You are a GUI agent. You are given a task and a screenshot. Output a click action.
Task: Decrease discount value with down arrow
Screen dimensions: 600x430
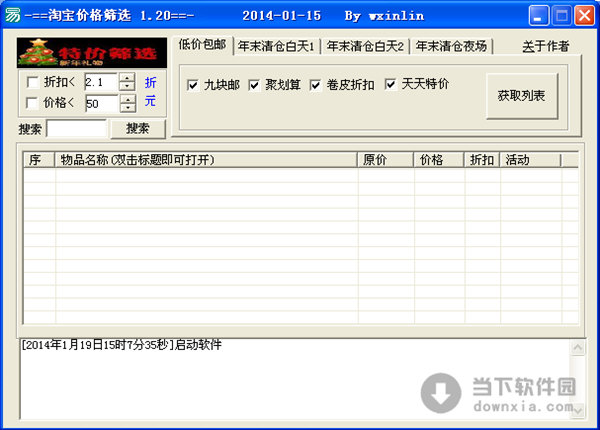point(127,86)
